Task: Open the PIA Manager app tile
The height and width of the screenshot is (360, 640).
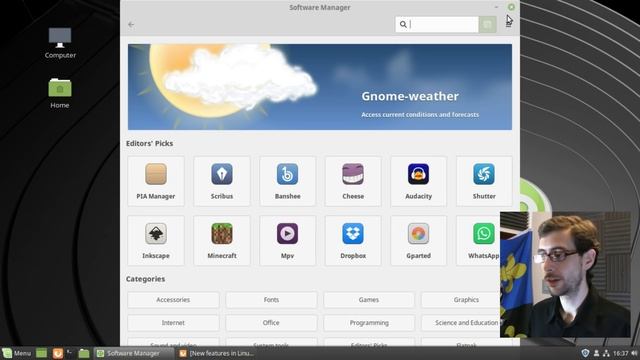Action: 156,181
